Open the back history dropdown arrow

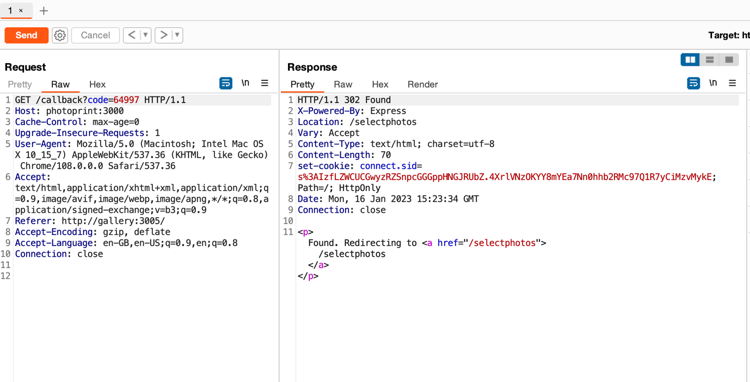(x=146, y=35)
